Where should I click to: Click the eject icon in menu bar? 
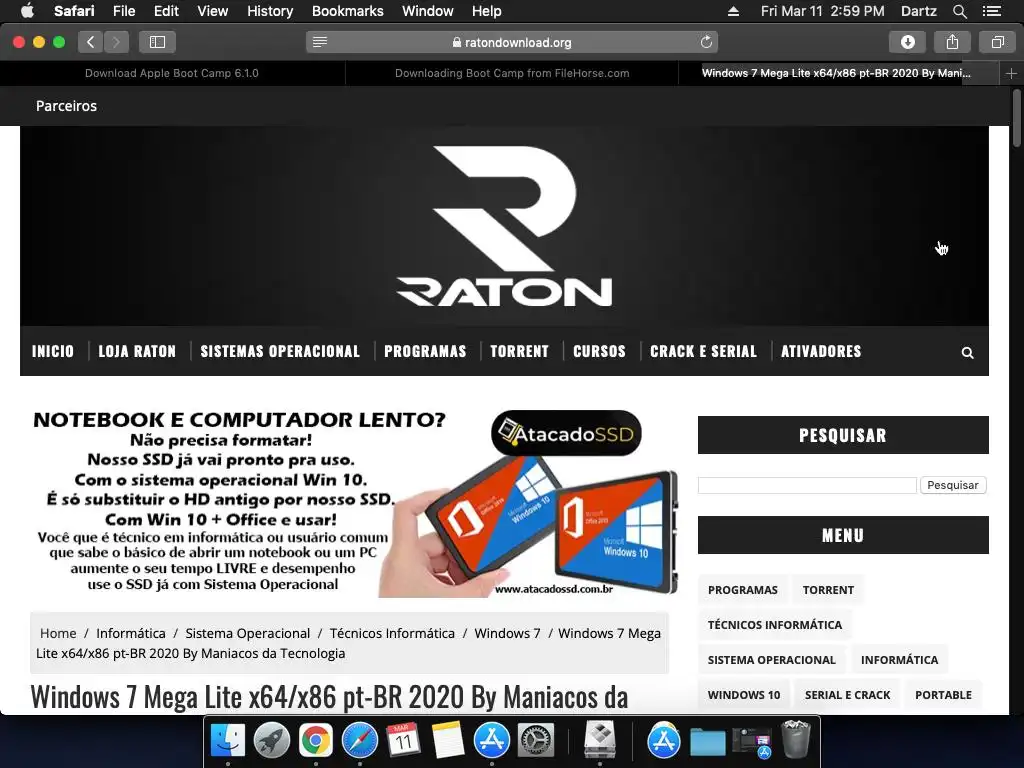click(733, 11)
